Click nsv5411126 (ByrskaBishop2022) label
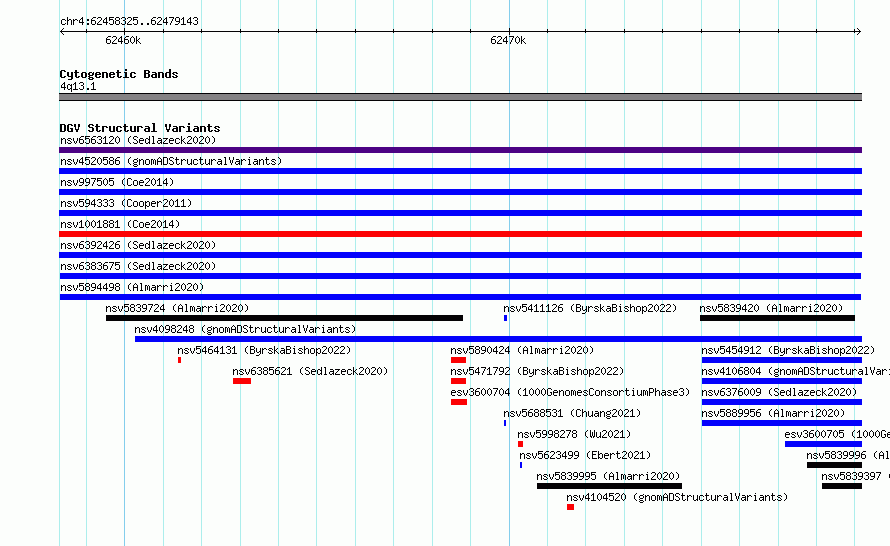This screenshot has height=546, width=890. (590, 308)
